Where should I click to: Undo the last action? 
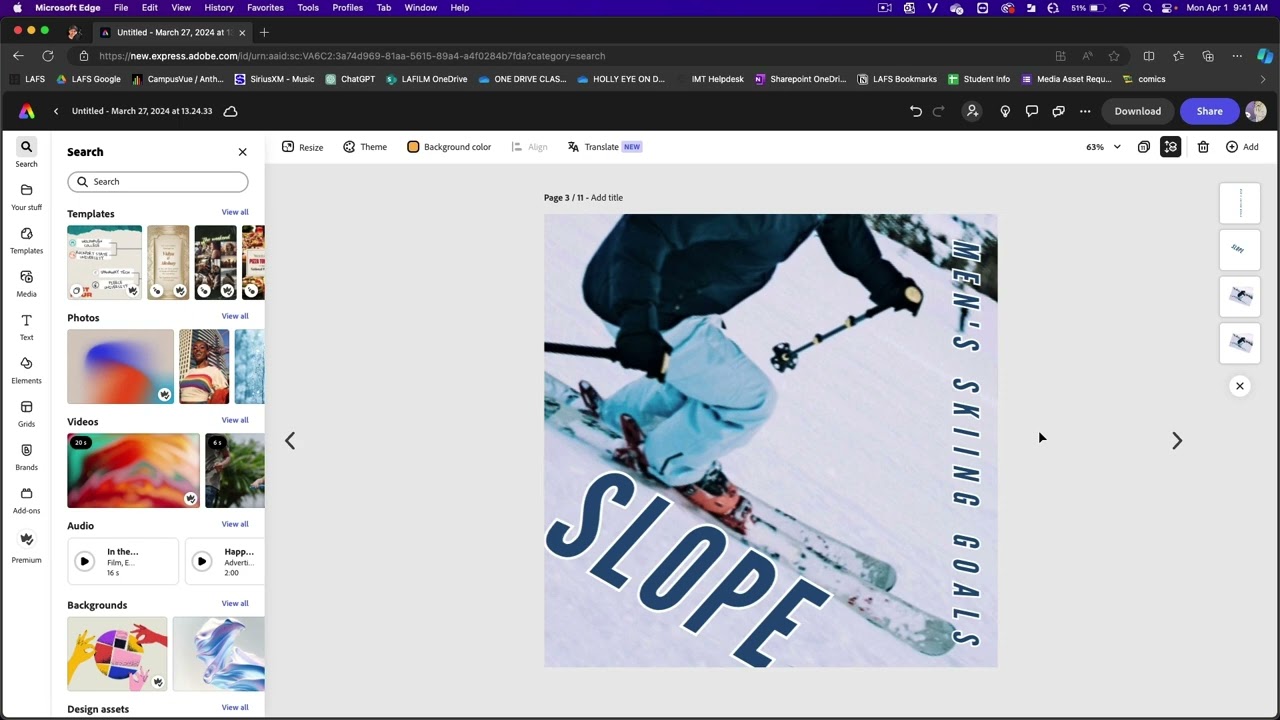(x=916, y=111)
